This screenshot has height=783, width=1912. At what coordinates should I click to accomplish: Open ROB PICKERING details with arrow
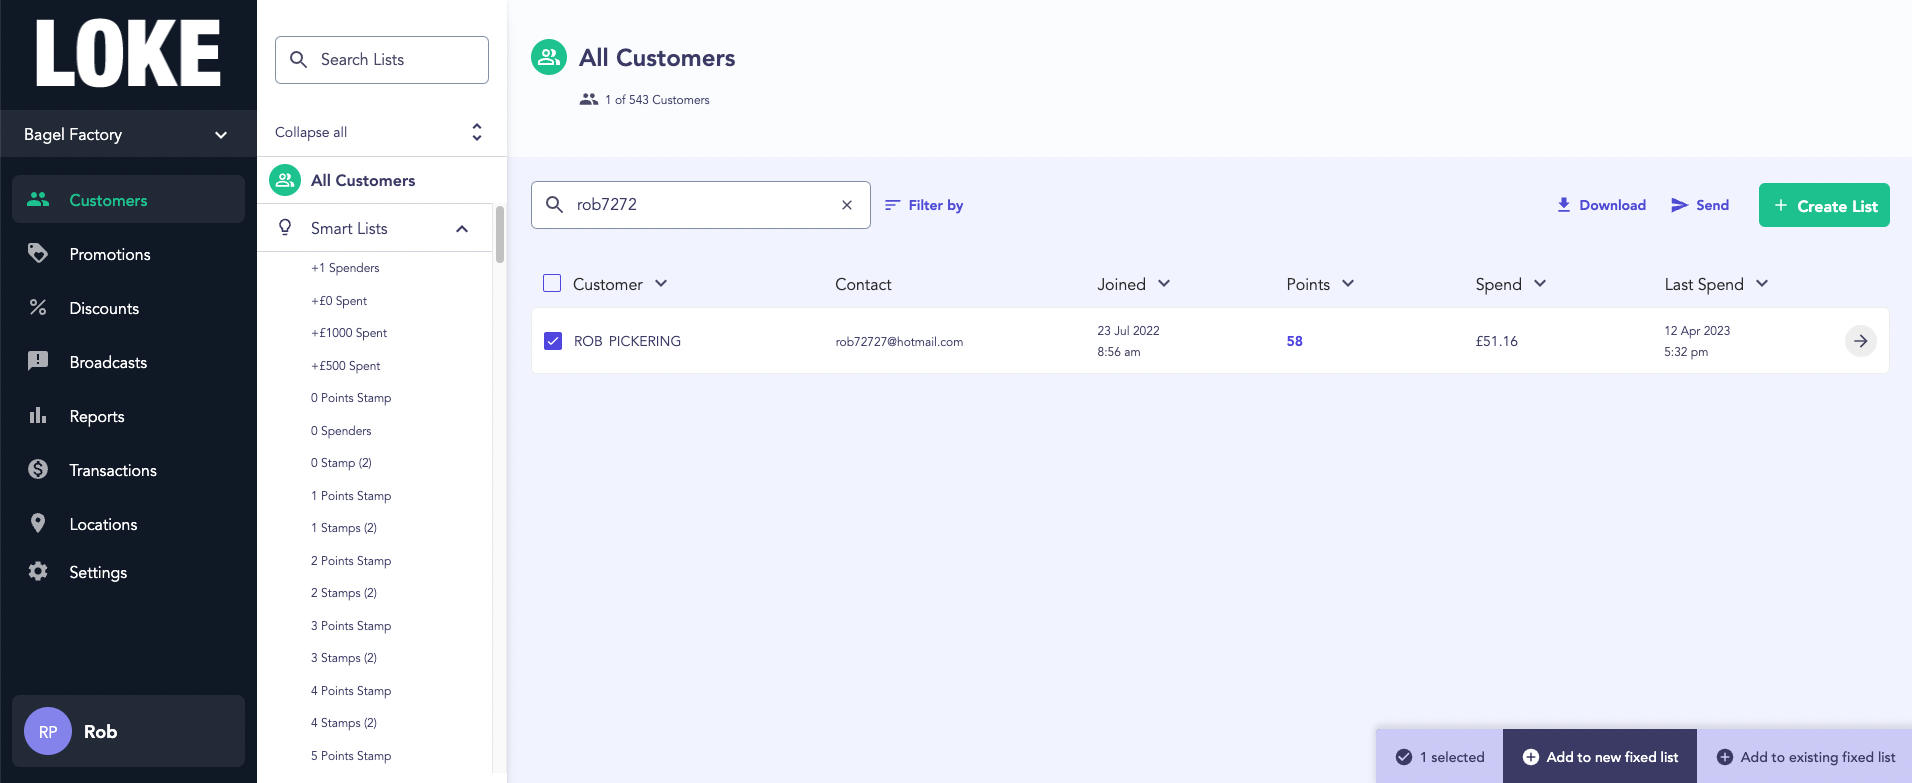click(1860, 341)
